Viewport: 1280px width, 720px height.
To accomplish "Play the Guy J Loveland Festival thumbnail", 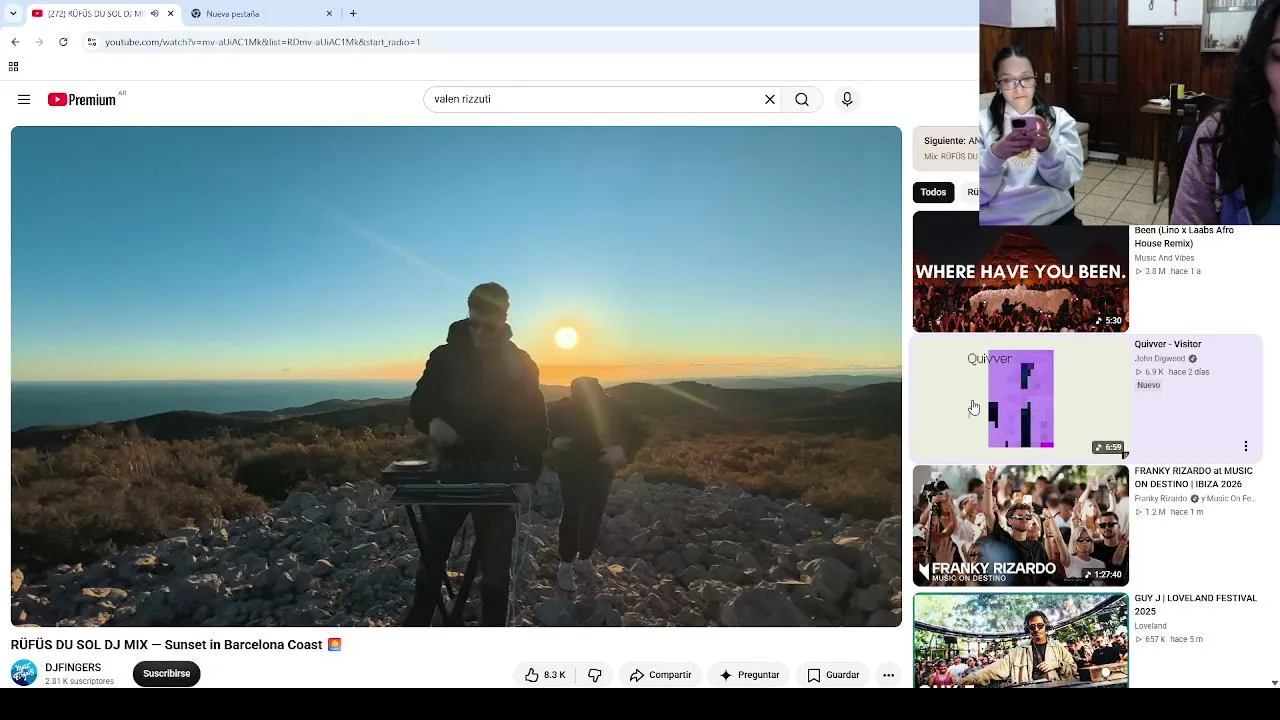I will click(1020, 640).
